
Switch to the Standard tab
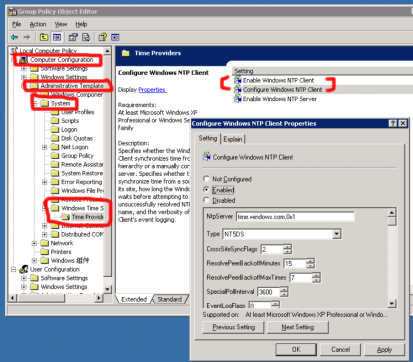point(170,299)
